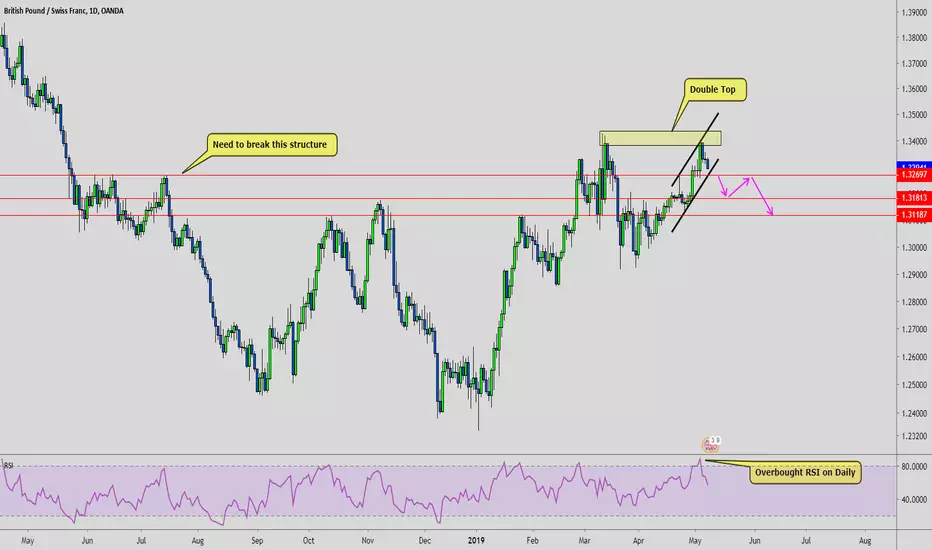This screenshot has width=932, height=550.
Task: Click the Mar label on time axis
Action: pyautogui.click(x=584, y=540)
